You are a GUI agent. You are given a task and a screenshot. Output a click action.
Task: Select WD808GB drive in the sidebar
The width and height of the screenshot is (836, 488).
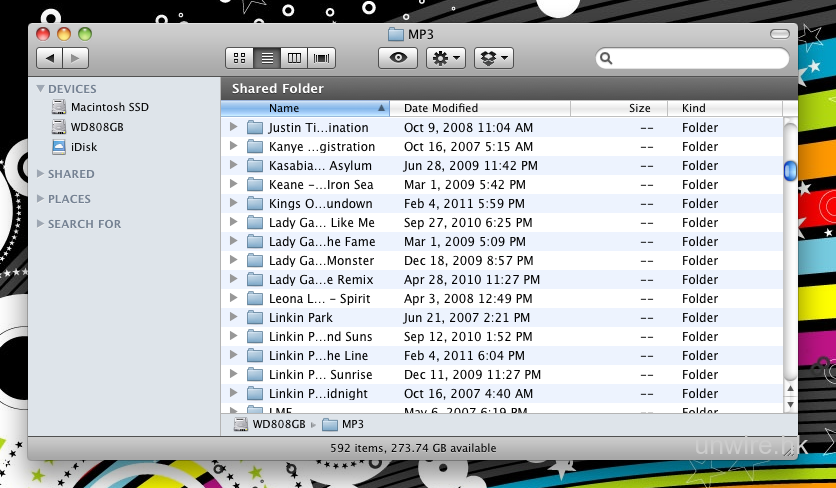point(97,127)
